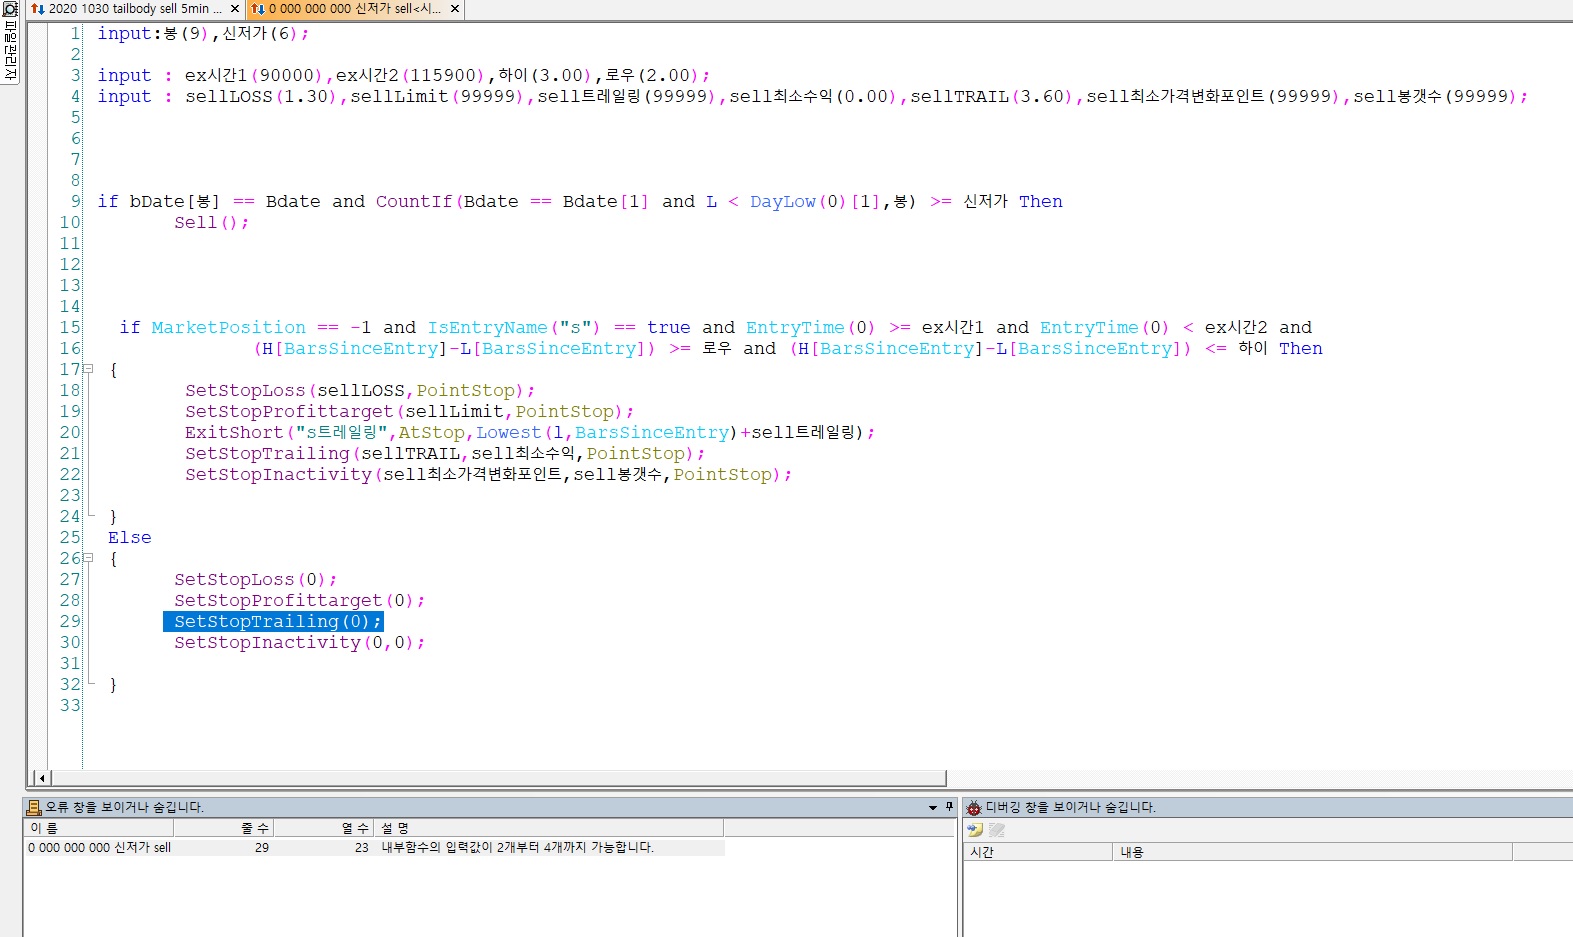1573x937 pixels.
Task: Click the second icon in debug panel toolbar
Action: click(x=996, y=830)
